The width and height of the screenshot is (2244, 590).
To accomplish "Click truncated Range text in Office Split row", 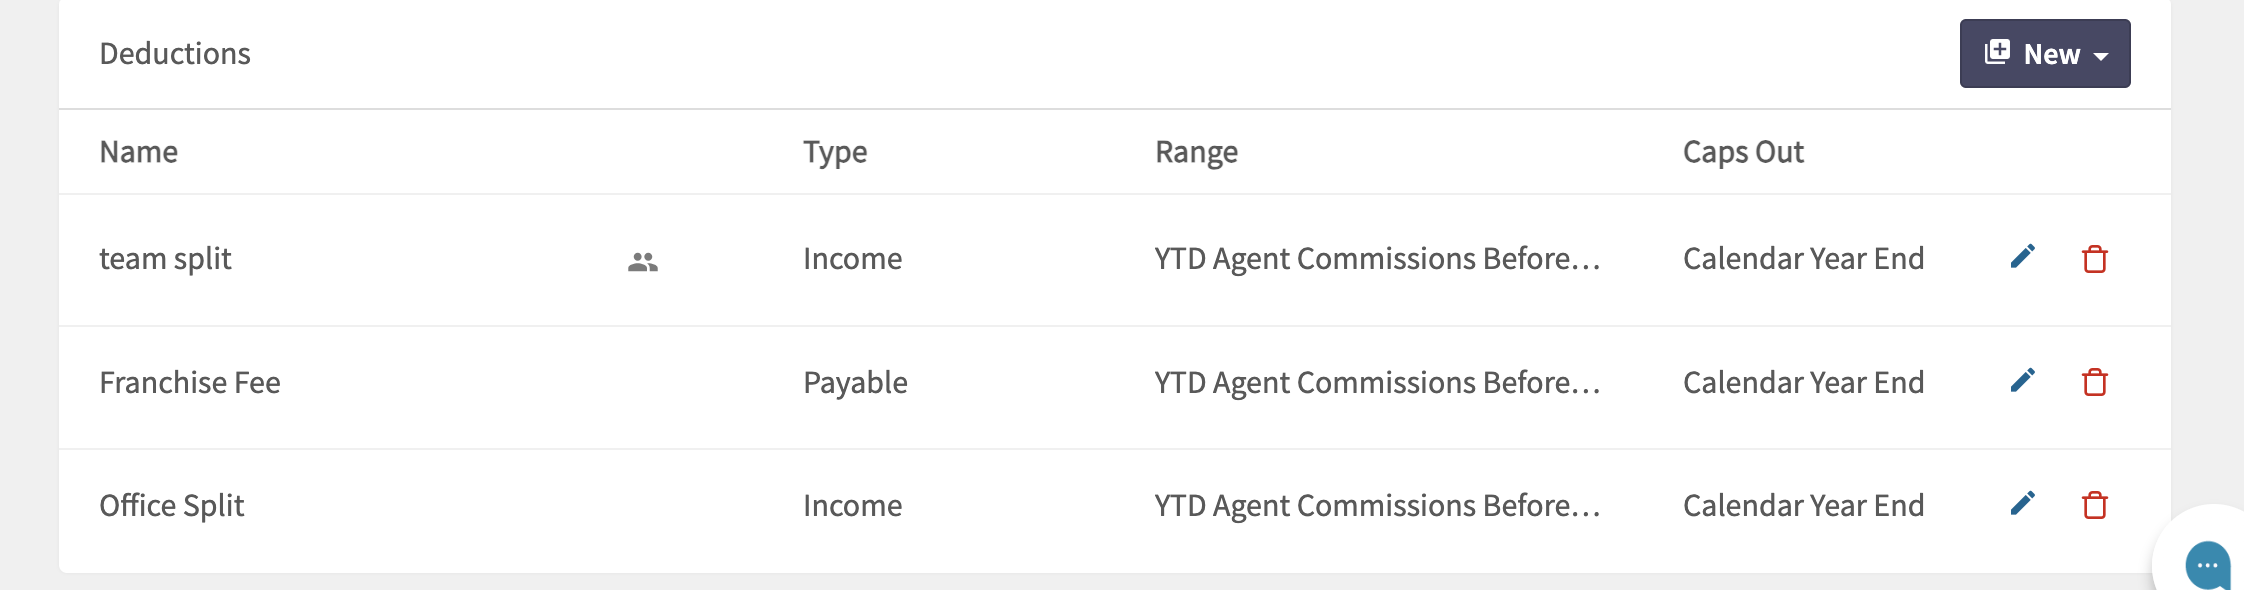I will tap(1377, 505).
